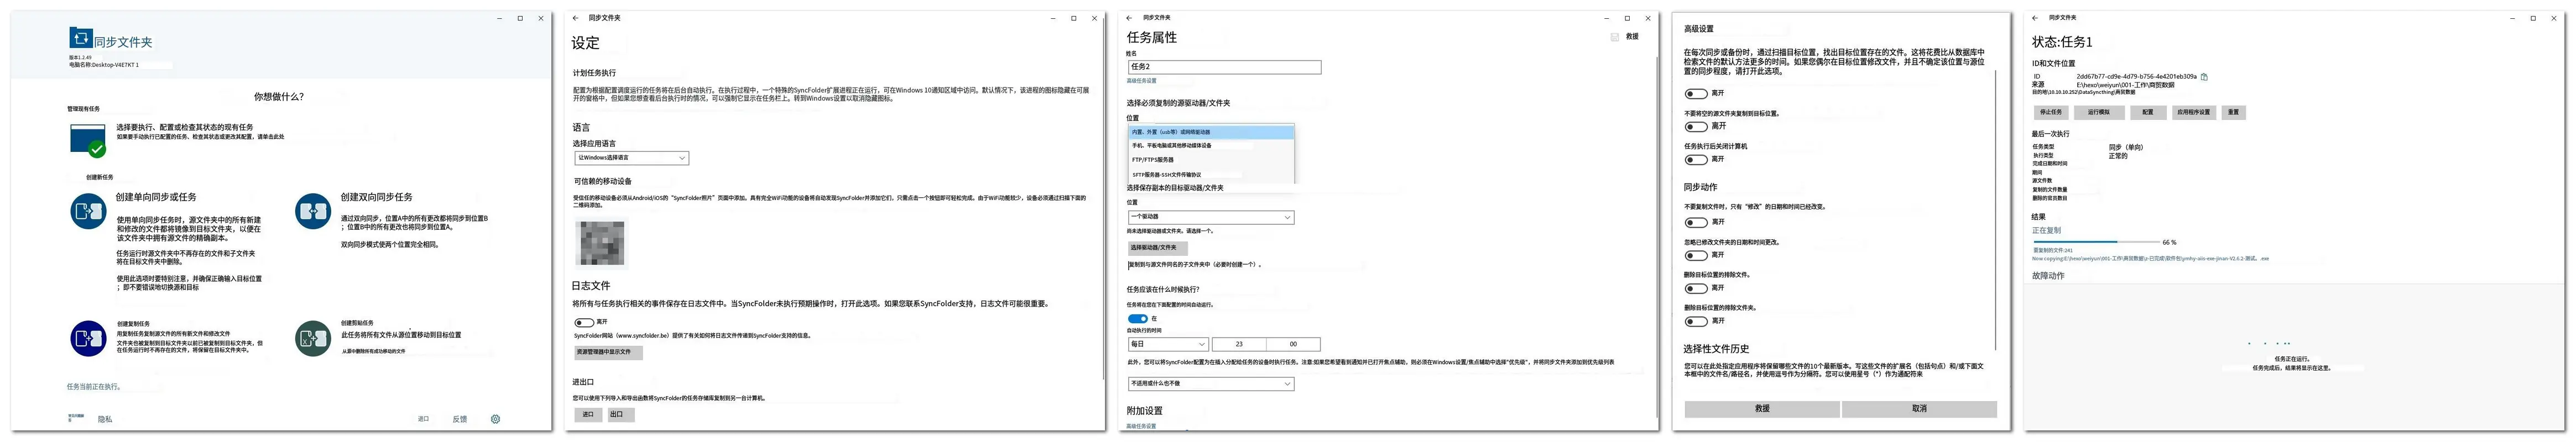This screenshot has height=442, width=2576.
Task: Open the 不适用或什么也不做 dropdown
Action: [1210, 384]
